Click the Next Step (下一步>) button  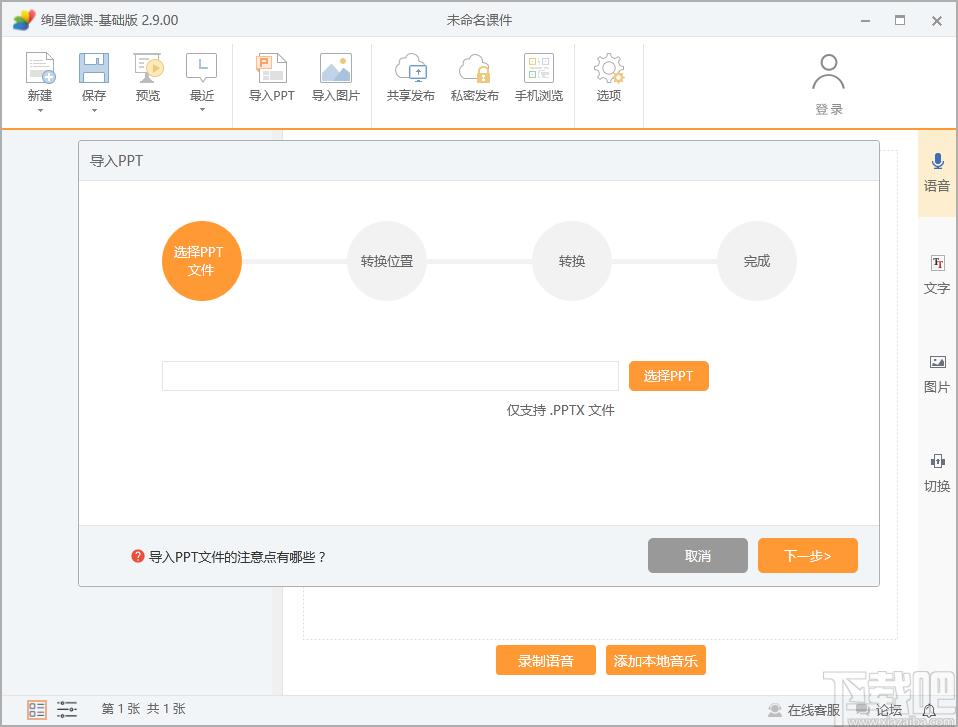pos(807,556)
